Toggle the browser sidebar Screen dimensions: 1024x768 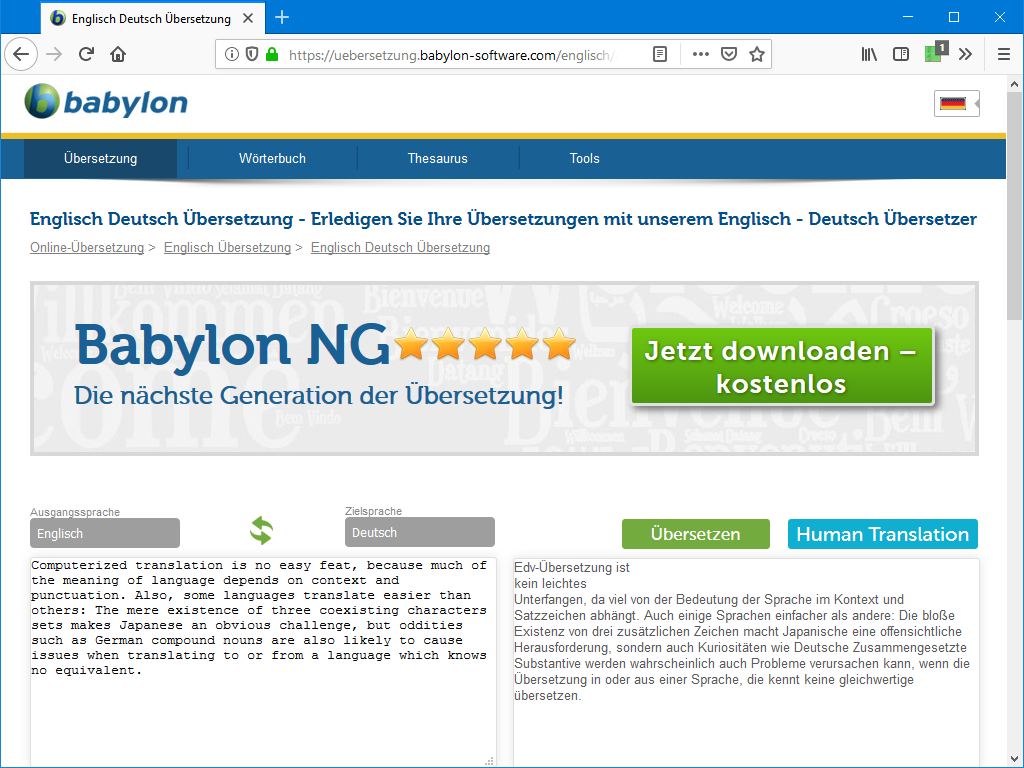[901, 54]
